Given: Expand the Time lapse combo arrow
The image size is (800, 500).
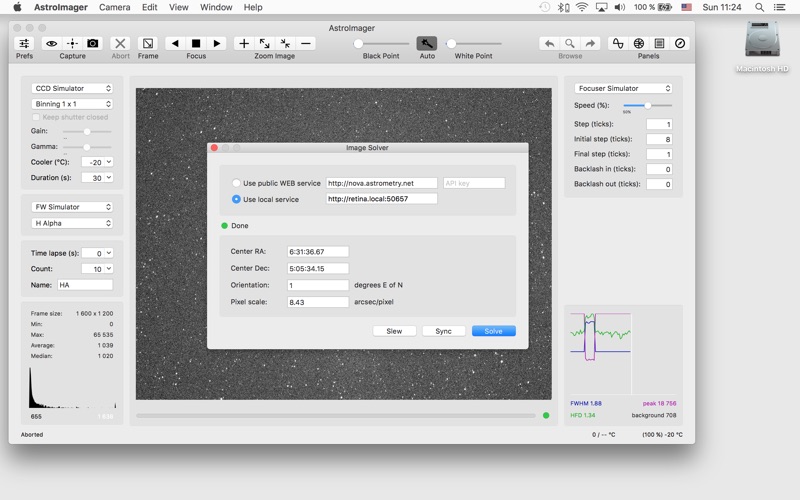Looking at the screenshot, I should 109,253.
